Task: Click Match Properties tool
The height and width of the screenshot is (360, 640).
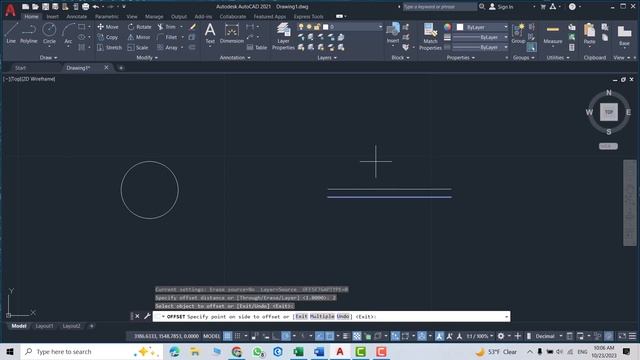Action: [x=430, y=36]
